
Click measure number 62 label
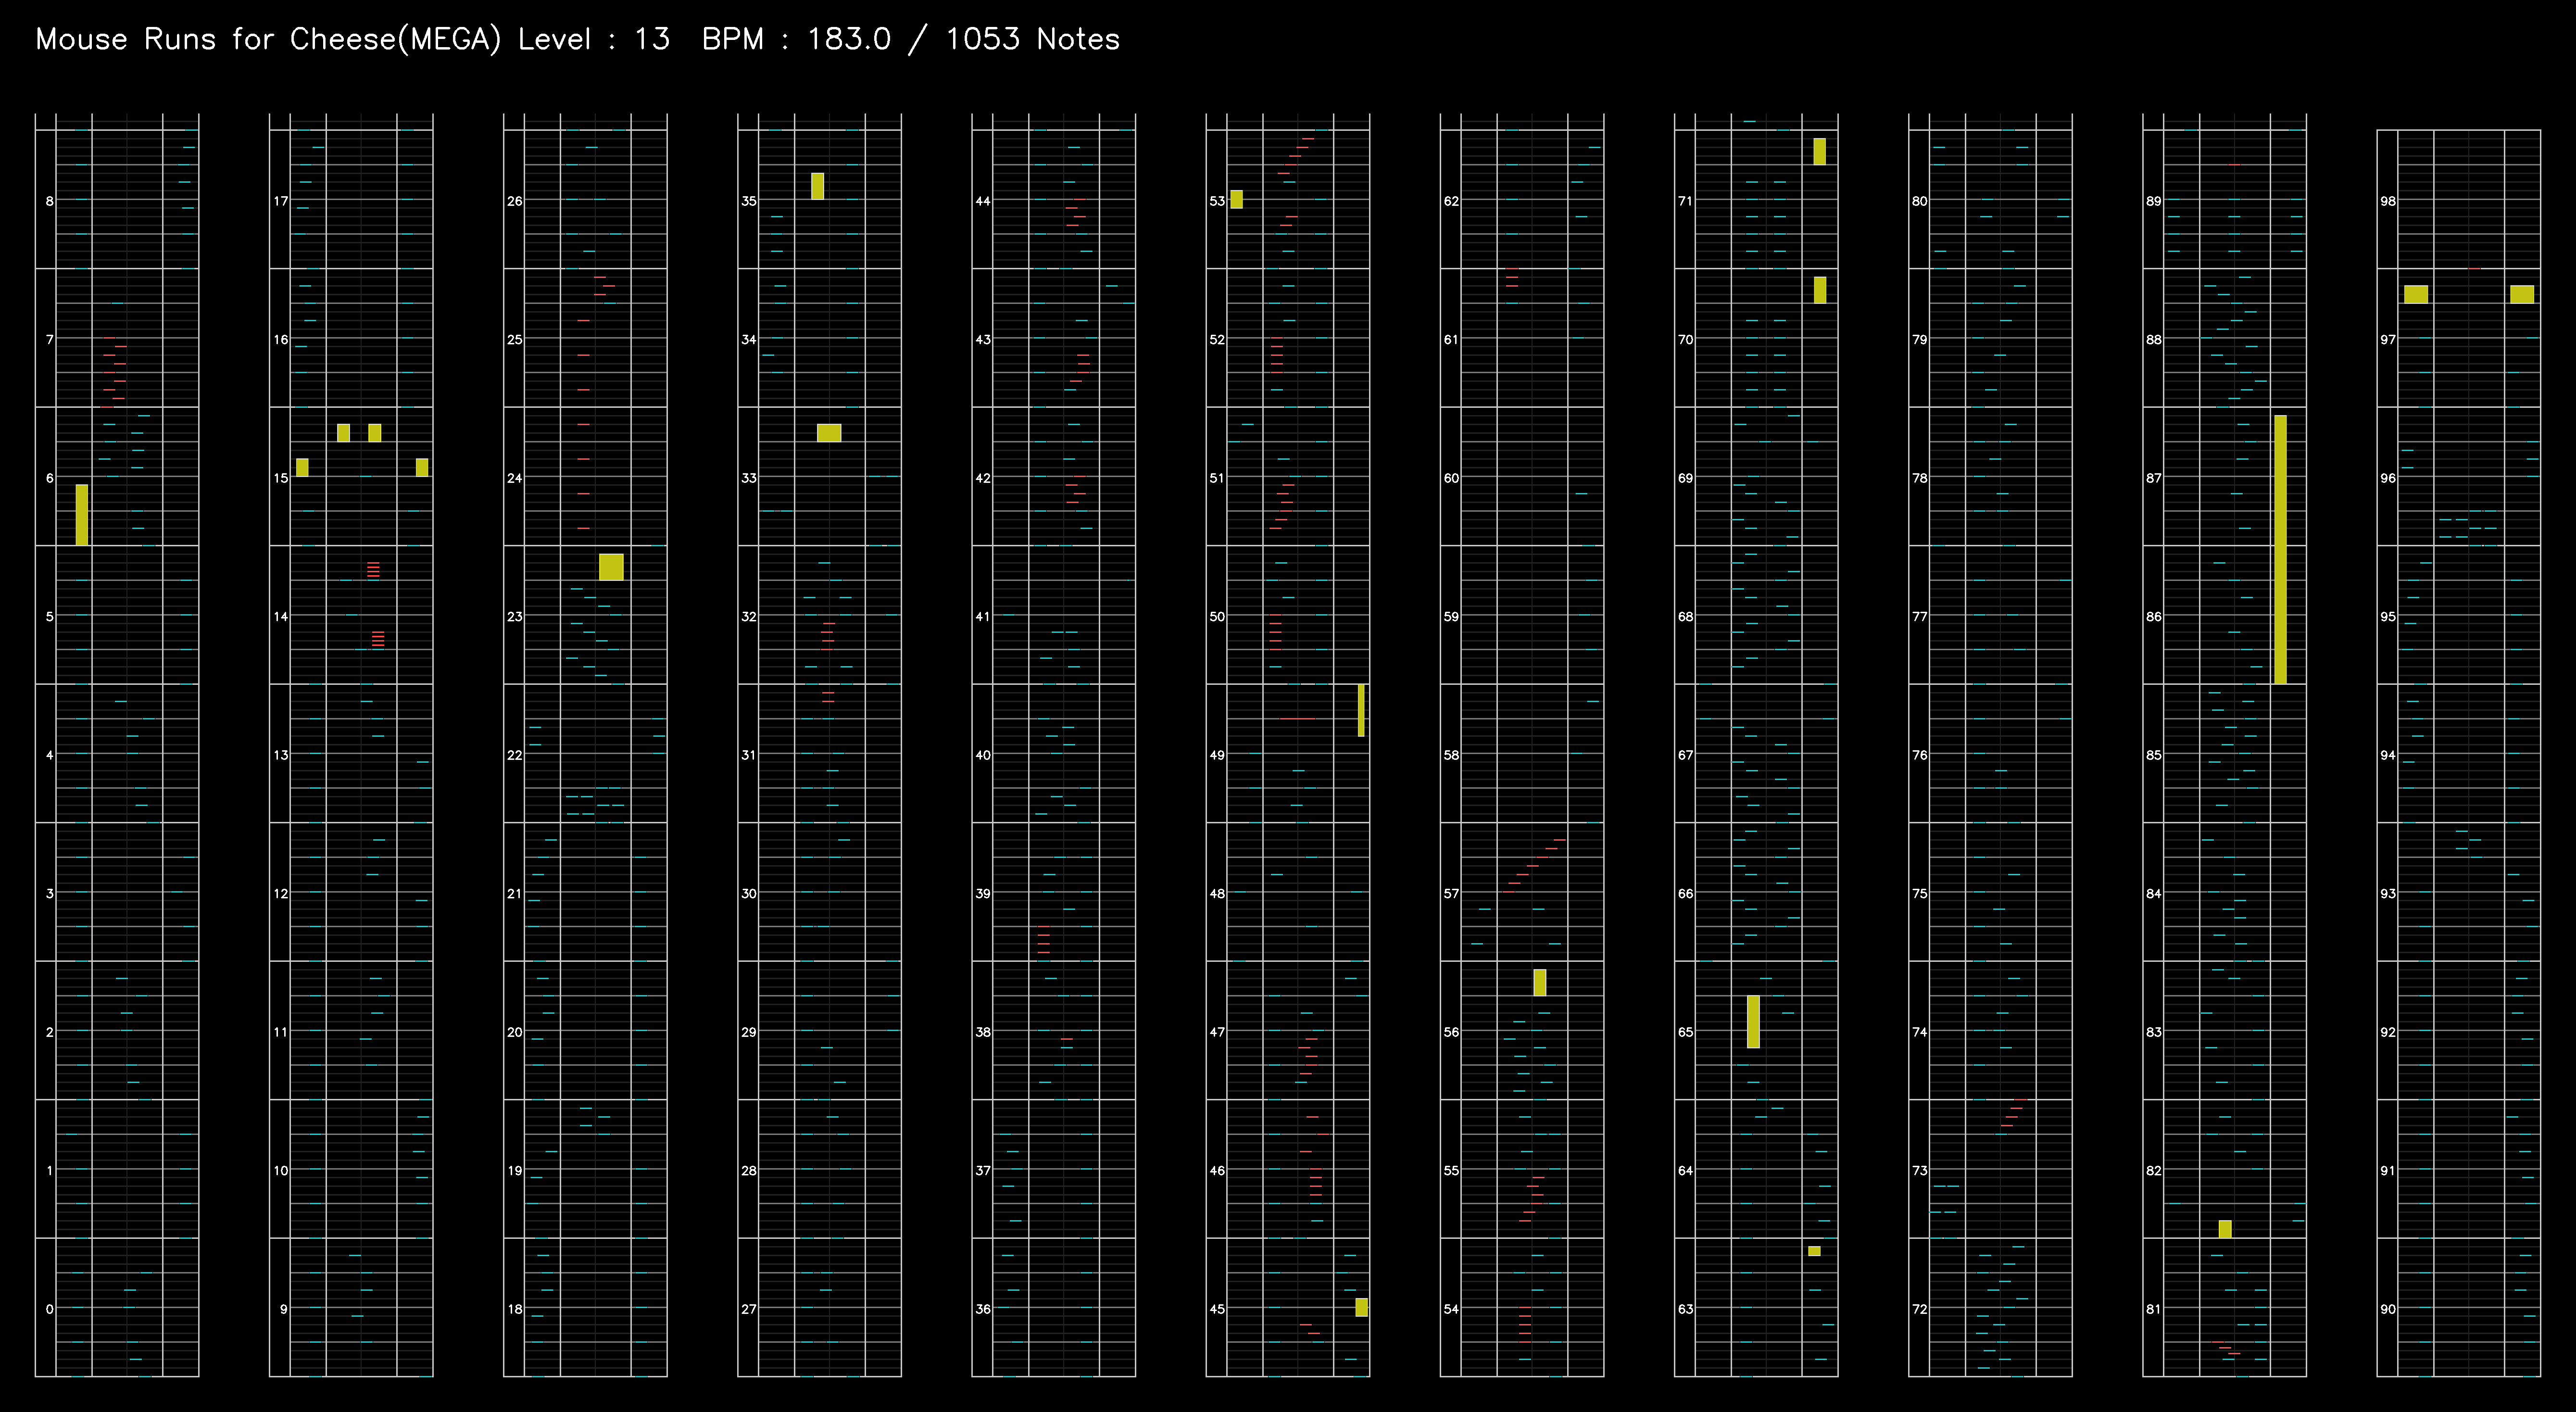tap(1451, 201)
